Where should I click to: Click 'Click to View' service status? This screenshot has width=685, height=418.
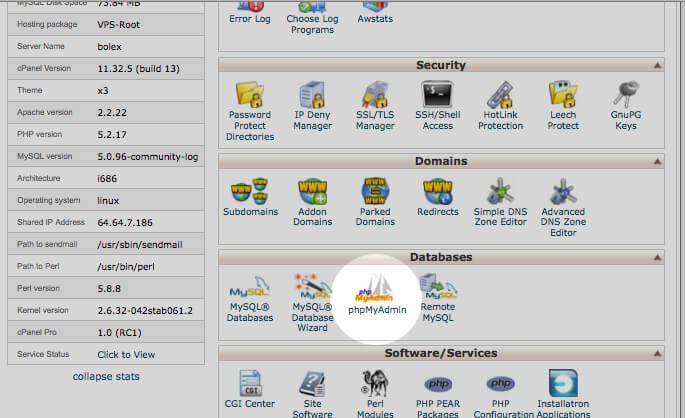[126, 355]
